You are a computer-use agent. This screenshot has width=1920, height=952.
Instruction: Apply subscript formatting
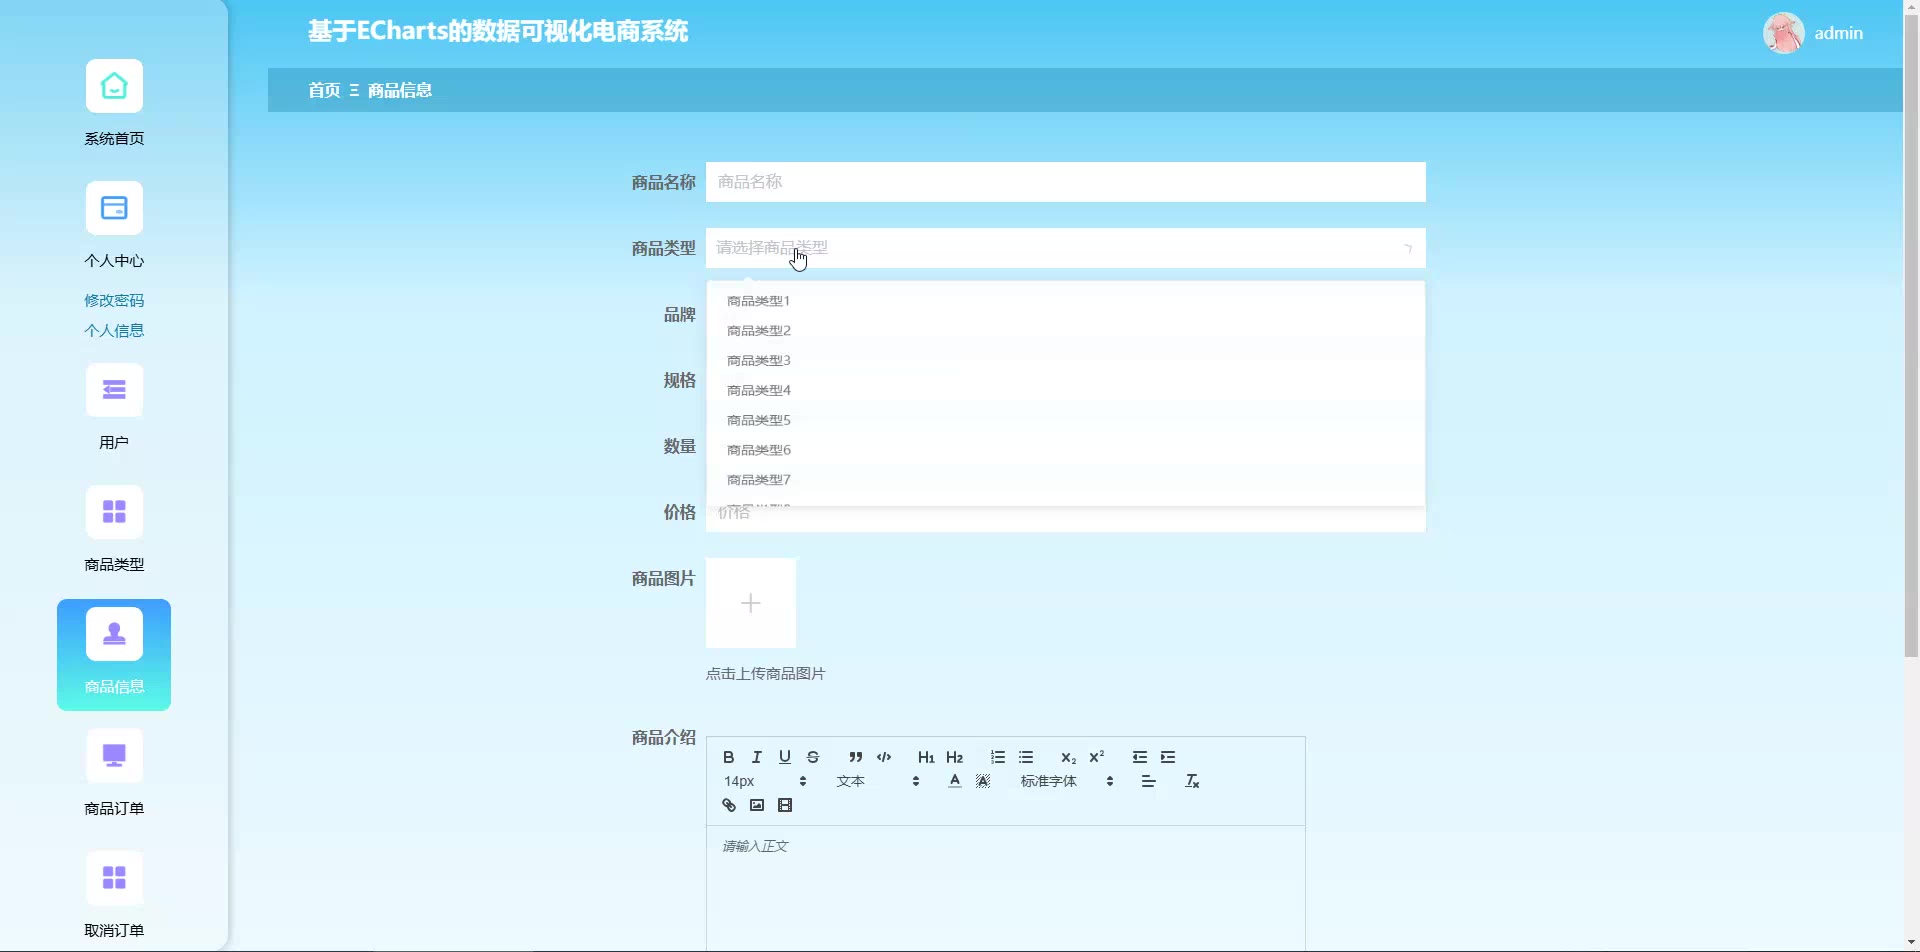click(1068, 757)
